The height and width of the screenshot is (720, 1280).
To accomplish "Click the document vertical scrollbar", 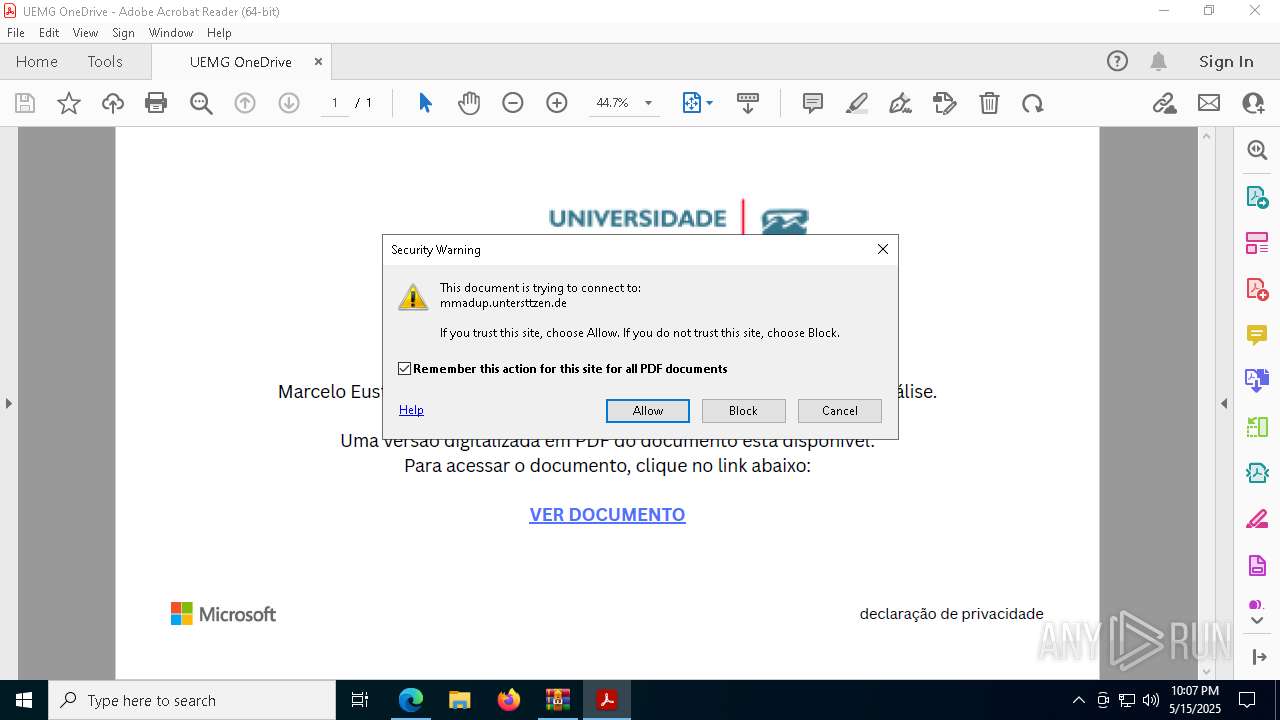I will coord(1206,403).
